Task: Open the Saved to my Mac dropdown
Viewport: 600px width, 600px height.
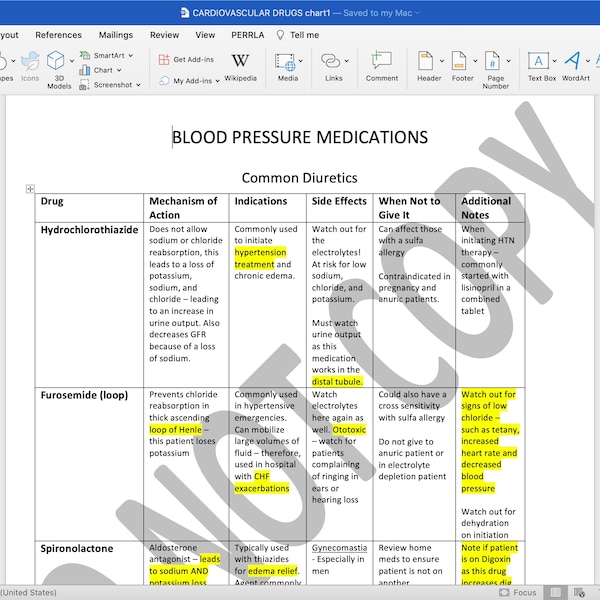Action: [382, 13]
